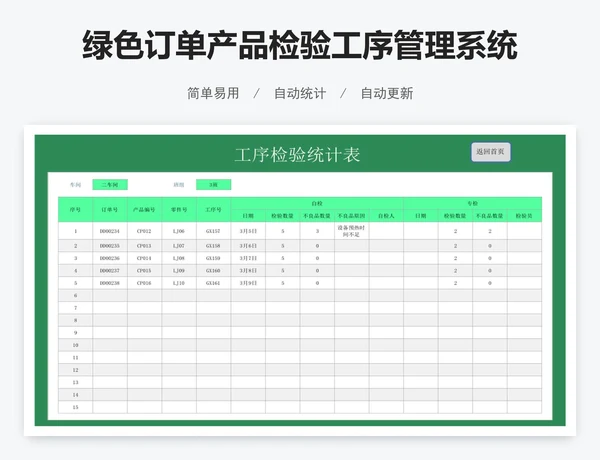This screenshot has height=460, width=600.
Task: Select date cell 3月7日
Action: [x=248, y=258]
